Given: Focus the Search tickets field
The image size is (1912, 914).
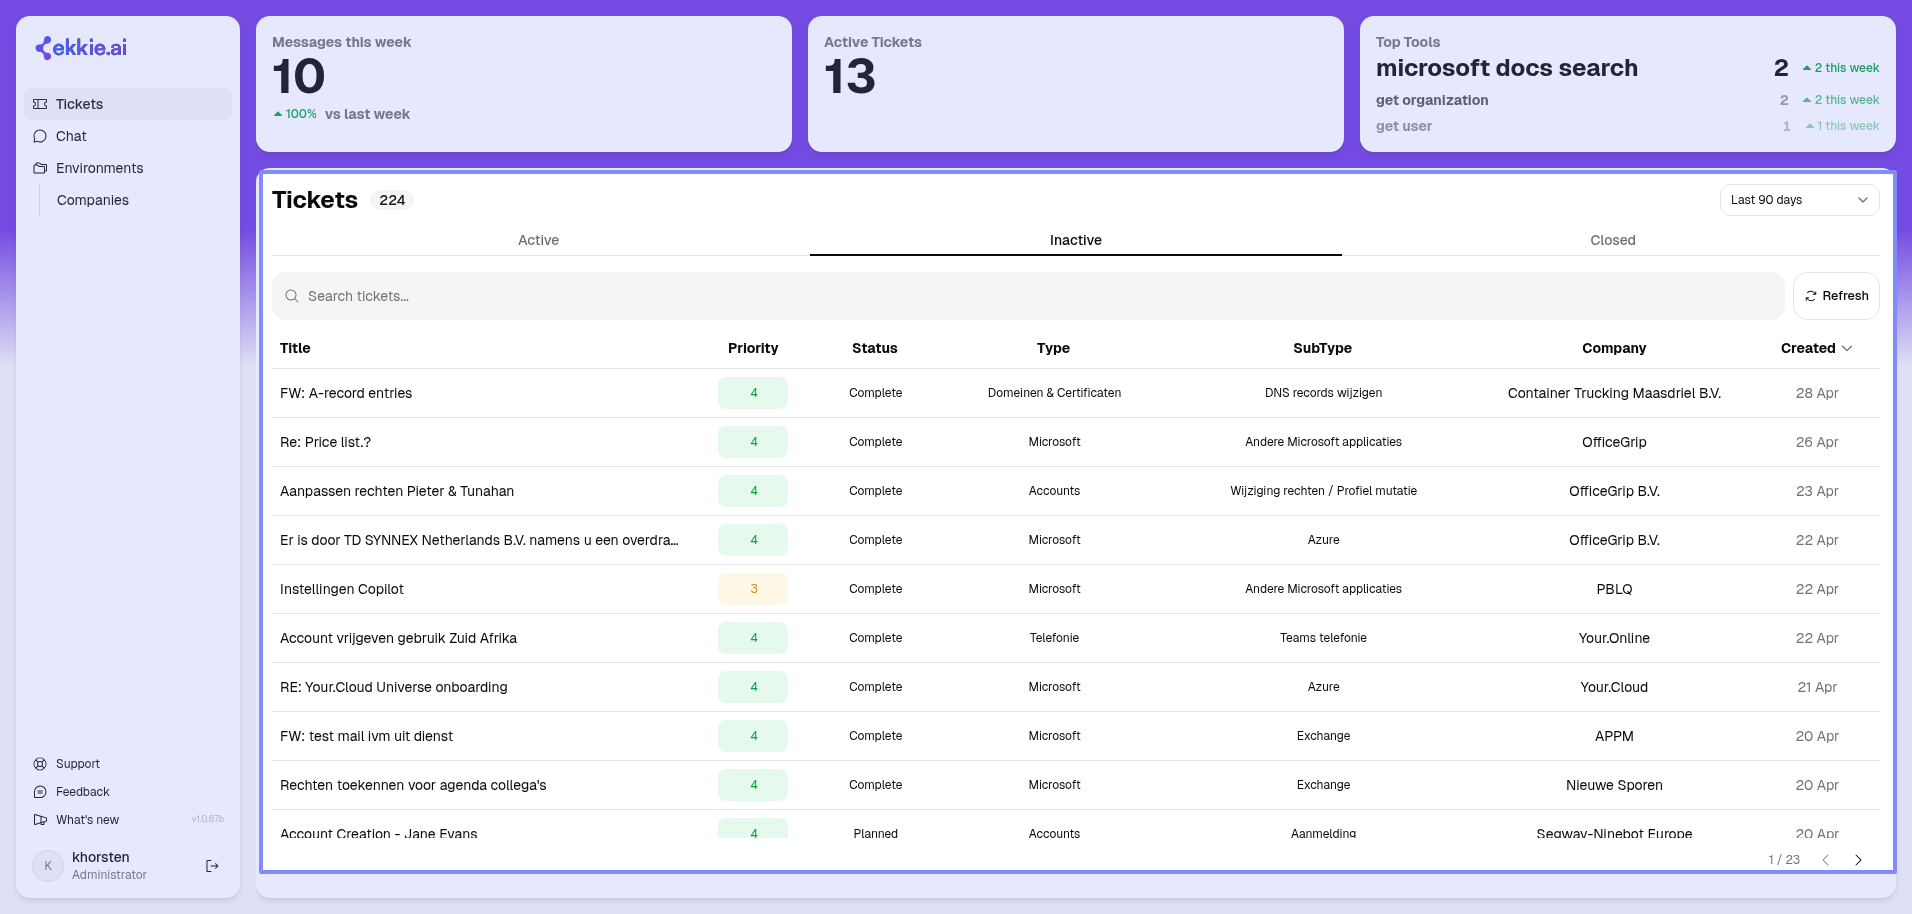Looking at the screenshot, I should [1028, 296].
